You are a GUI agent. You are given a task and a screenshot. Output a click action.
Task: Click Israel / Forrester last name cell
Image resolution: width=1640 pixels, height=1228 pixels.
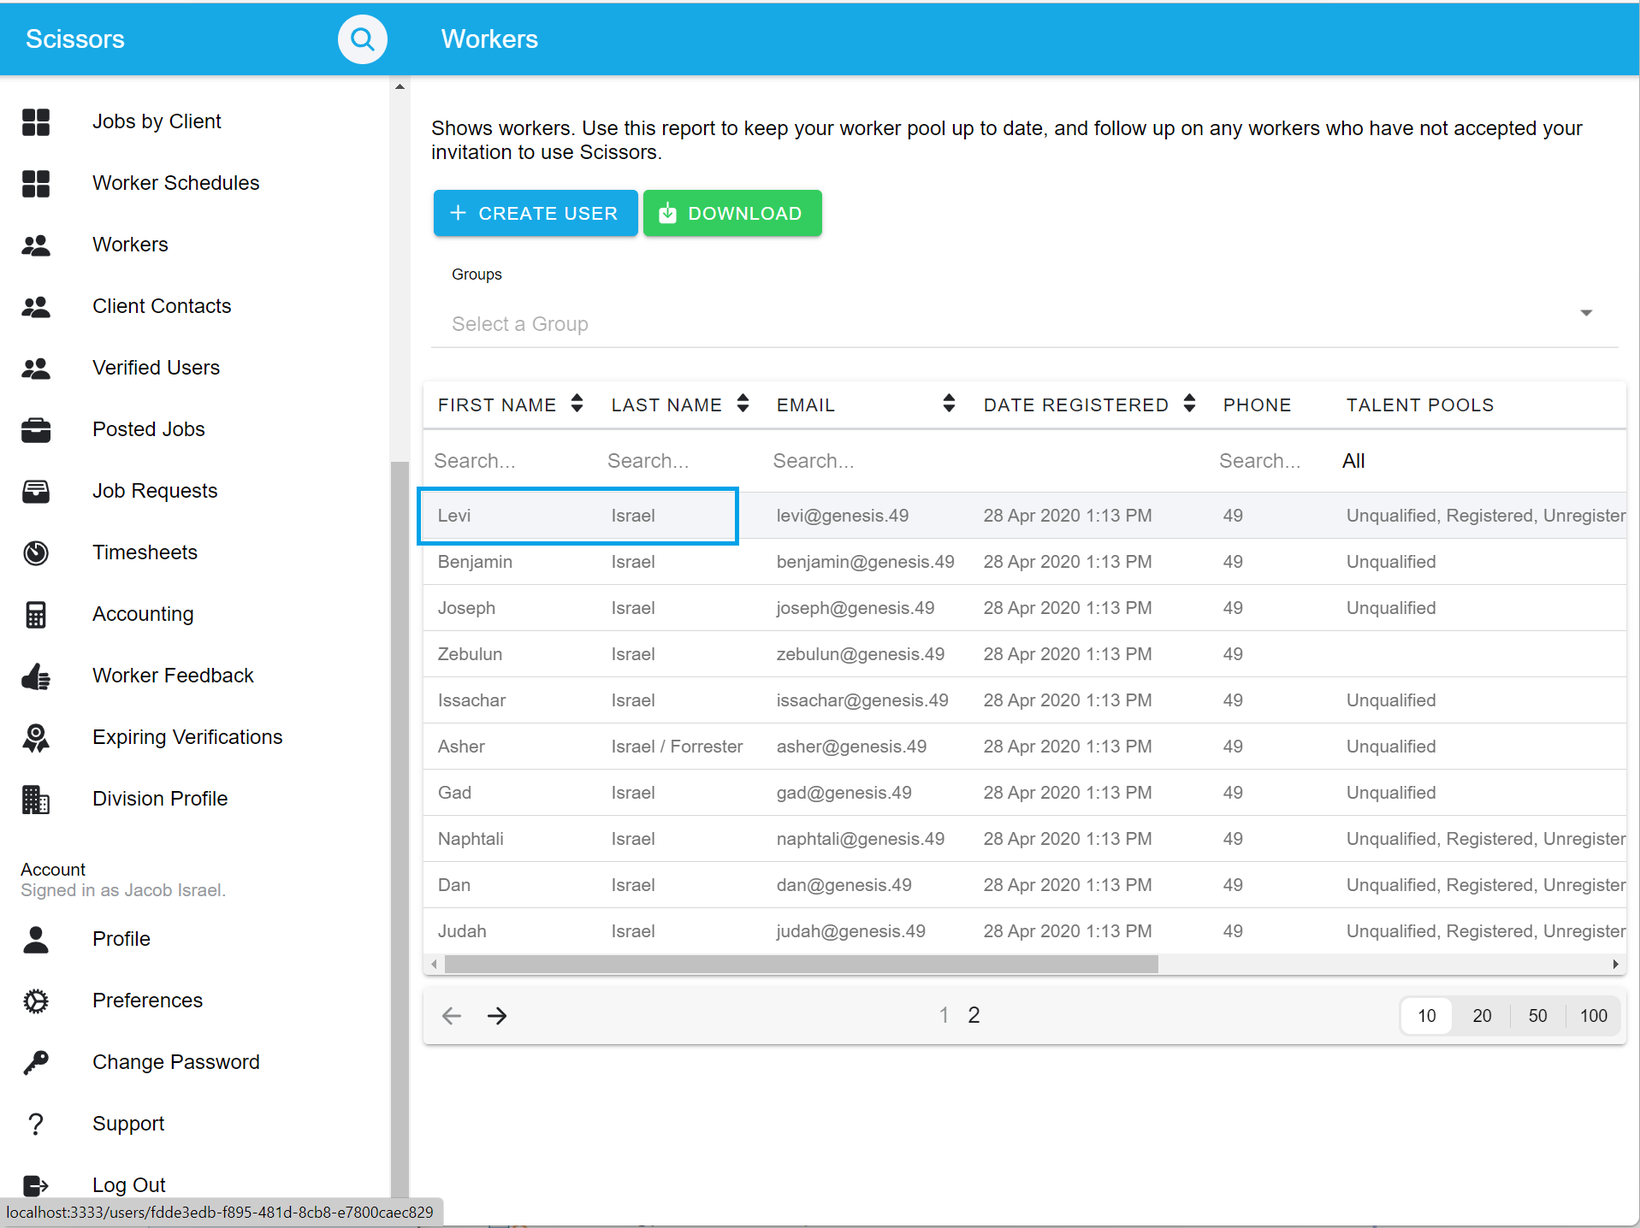[x=677, y=746]
